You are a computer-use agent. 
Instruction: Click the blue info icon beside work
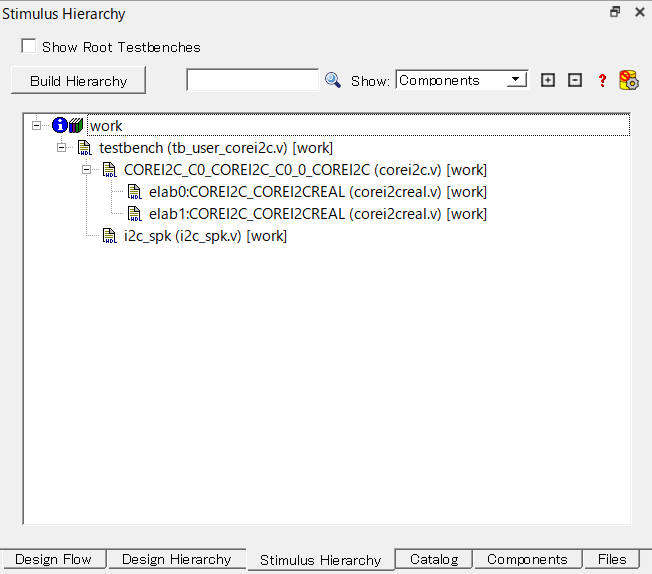pos(59,126)
